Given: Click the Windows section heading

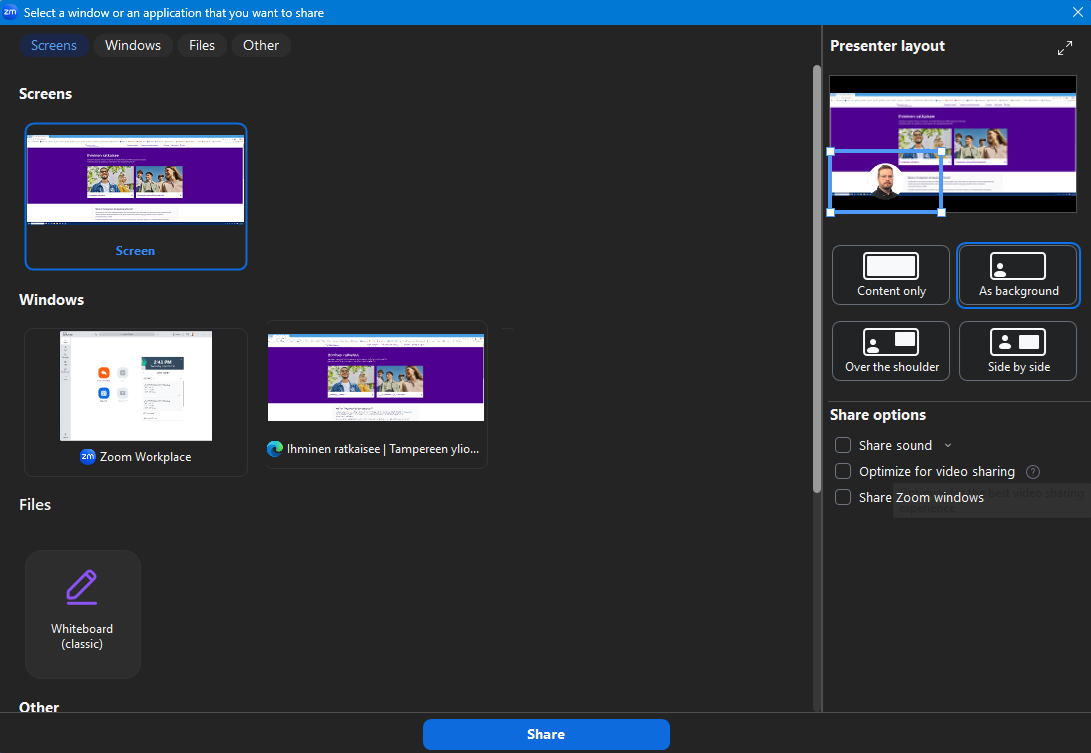Looking at the screenshot, I should (x=51, y=300).
